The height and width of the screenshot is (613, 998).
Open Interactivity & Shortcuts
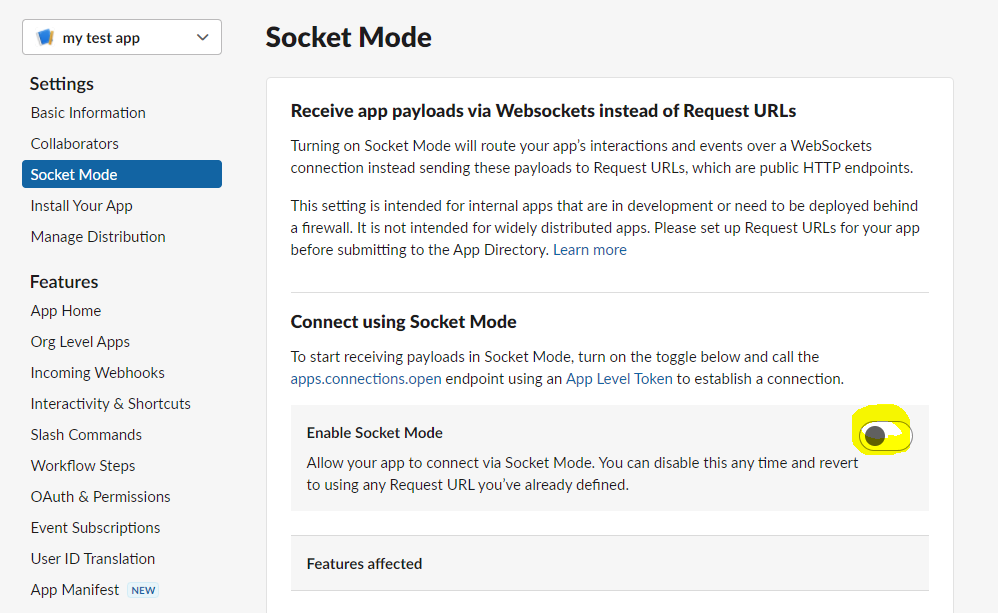click(x=111, y=404)
